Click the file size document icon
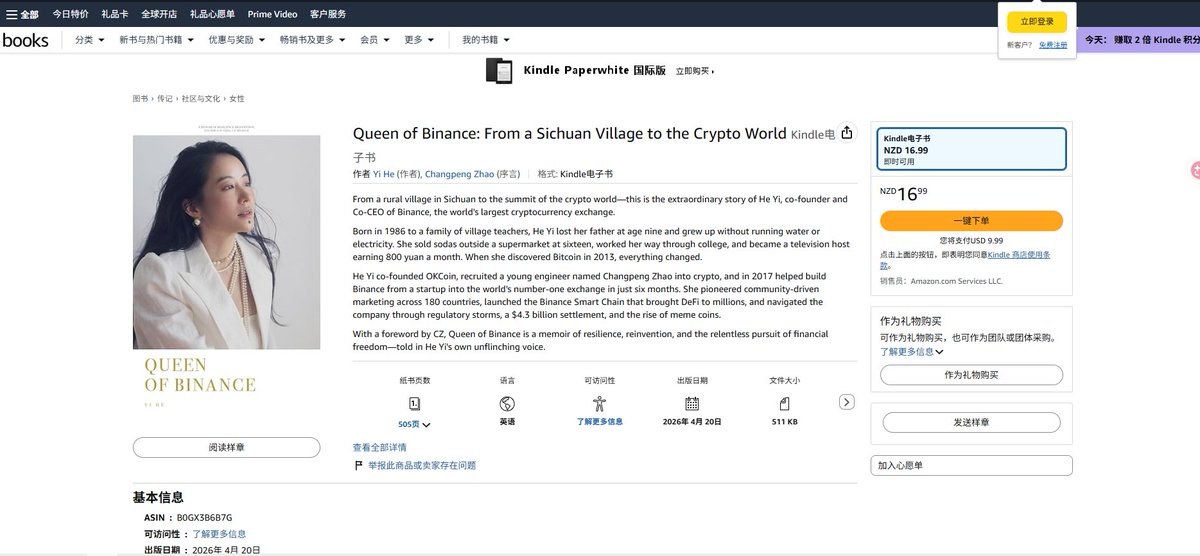Viewport: 1200px width, 556px height. 784,404
